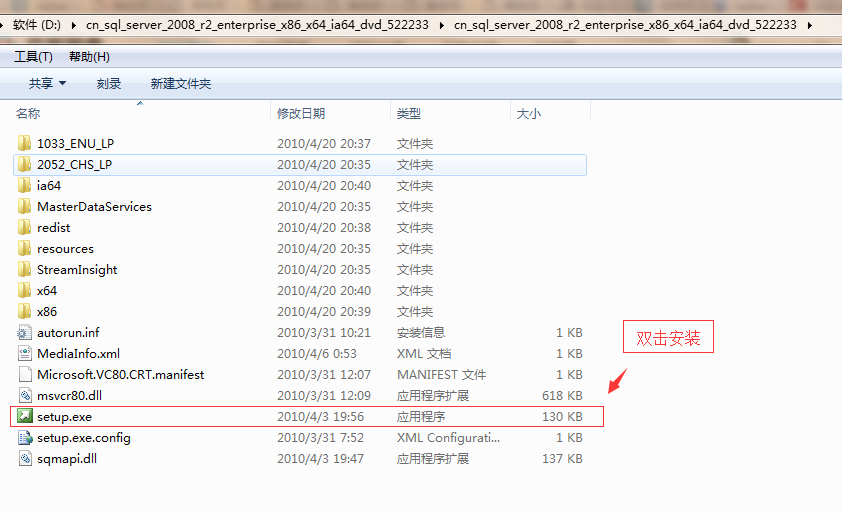
Task: Click the setup.exe.config file icon
Action: tap(25, 437)
